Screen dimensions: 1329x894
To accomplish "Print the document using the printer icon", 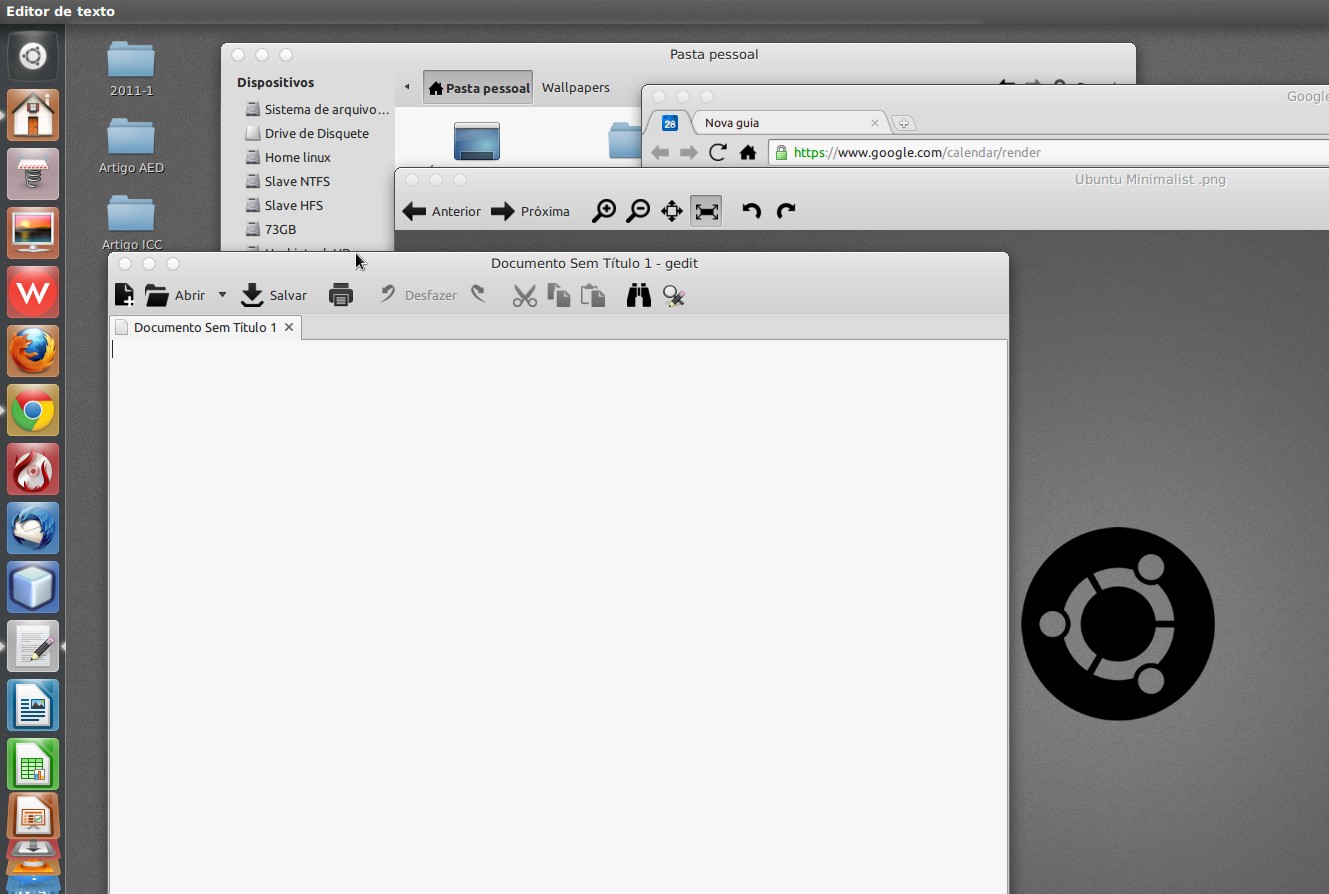I will coord(341,295).
